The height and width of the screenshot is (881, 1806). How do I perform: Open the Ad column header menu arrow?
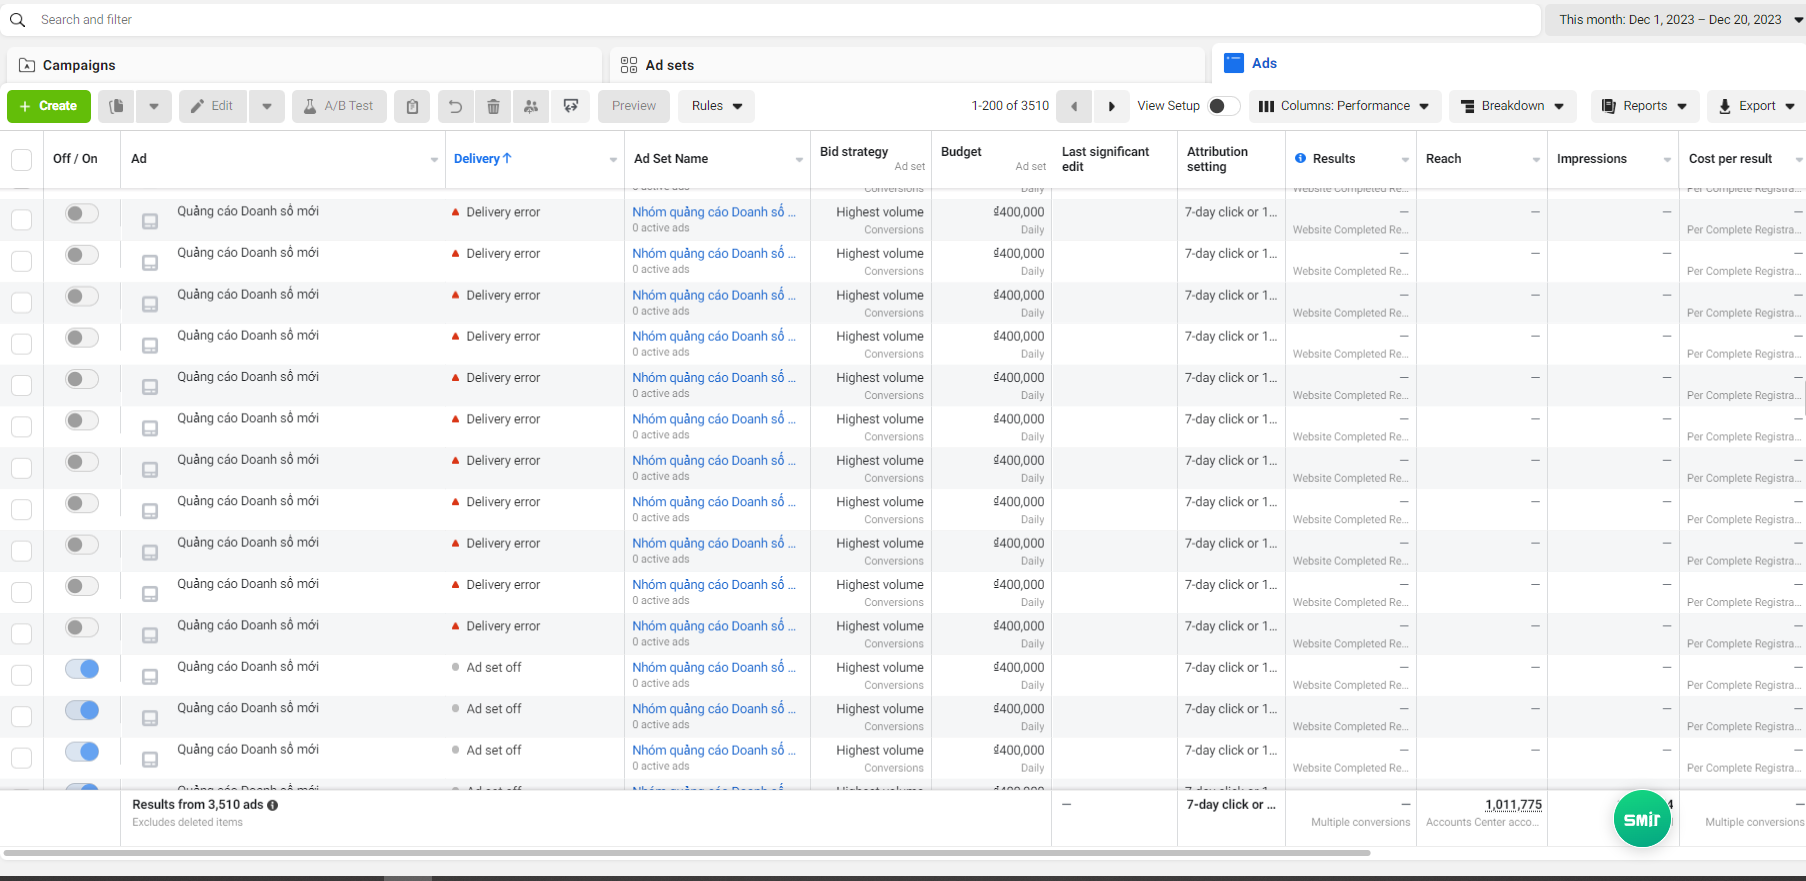(434, 160)
